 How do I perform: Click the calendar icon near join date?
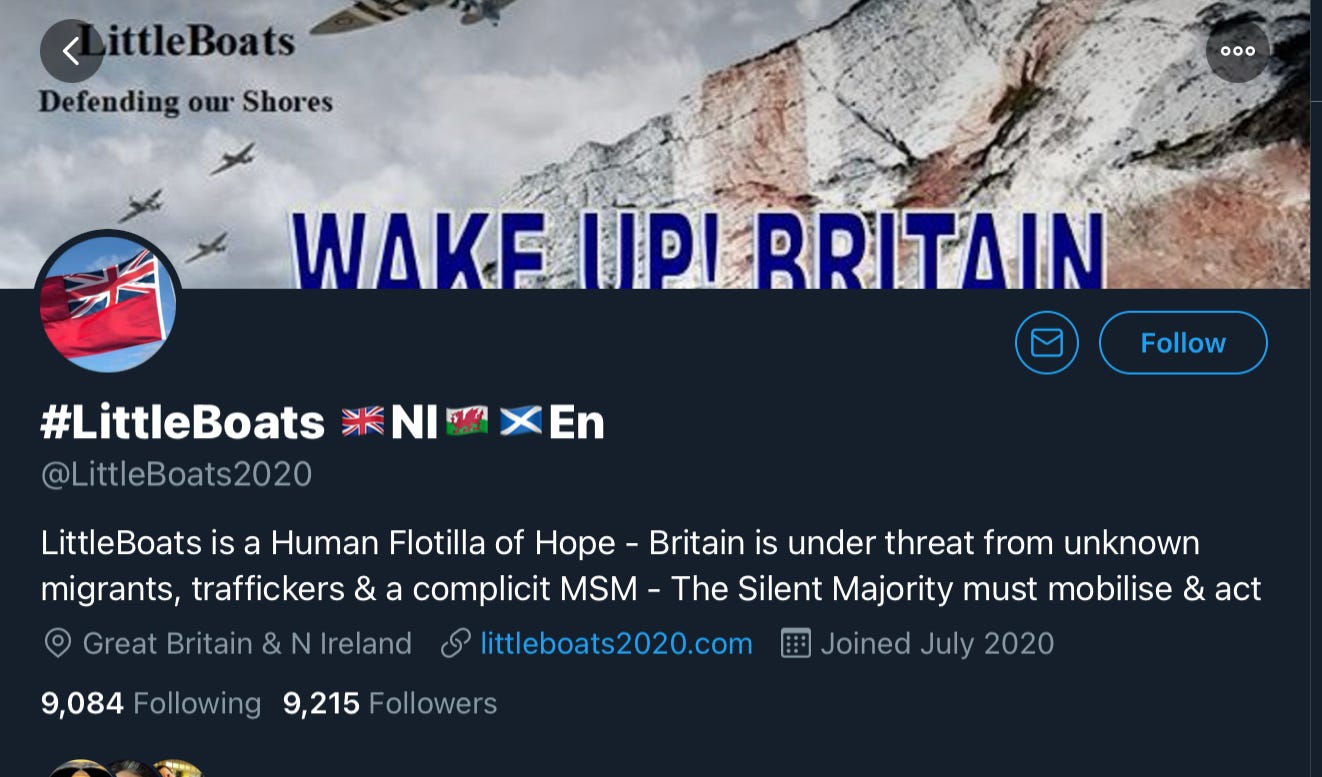(x=795, y=643)
